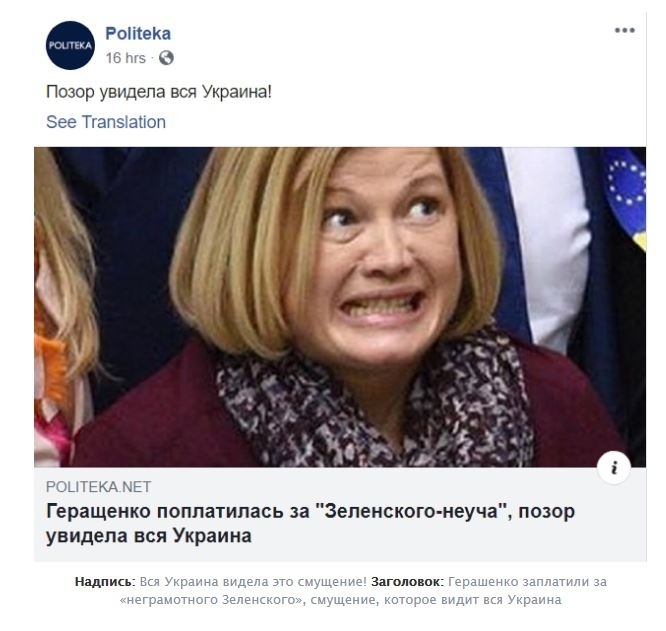Click the globe public audience icon
This screenshot has height=631, width=666.
pyautogui.click(x=166, y=58)
